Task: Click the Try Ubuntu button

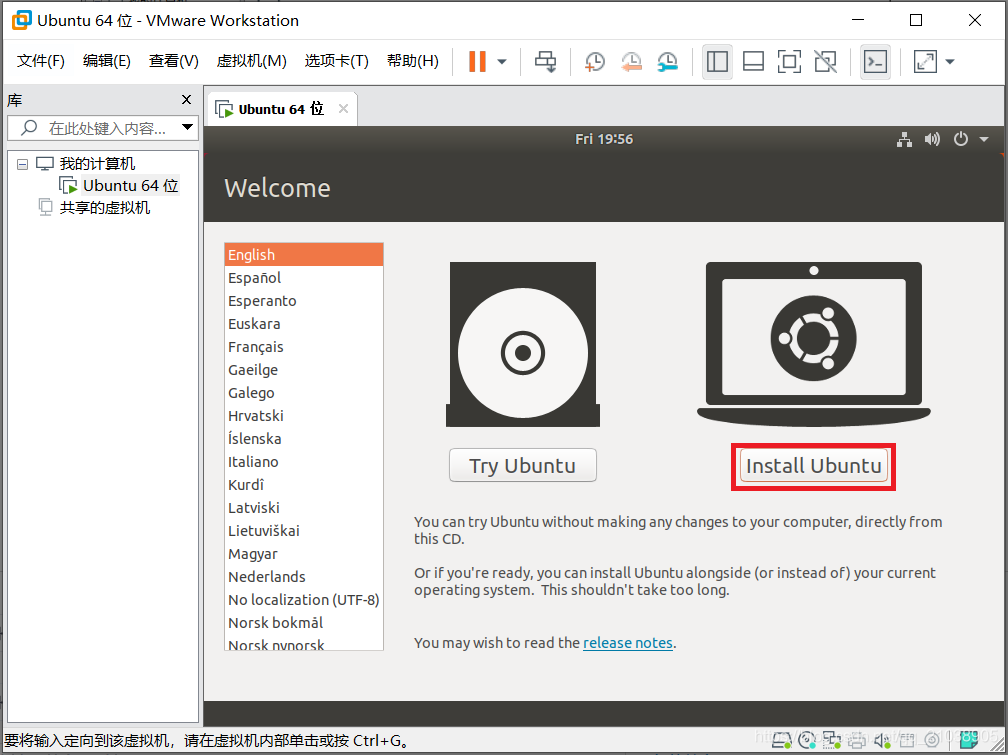Action: pos(523,465)
